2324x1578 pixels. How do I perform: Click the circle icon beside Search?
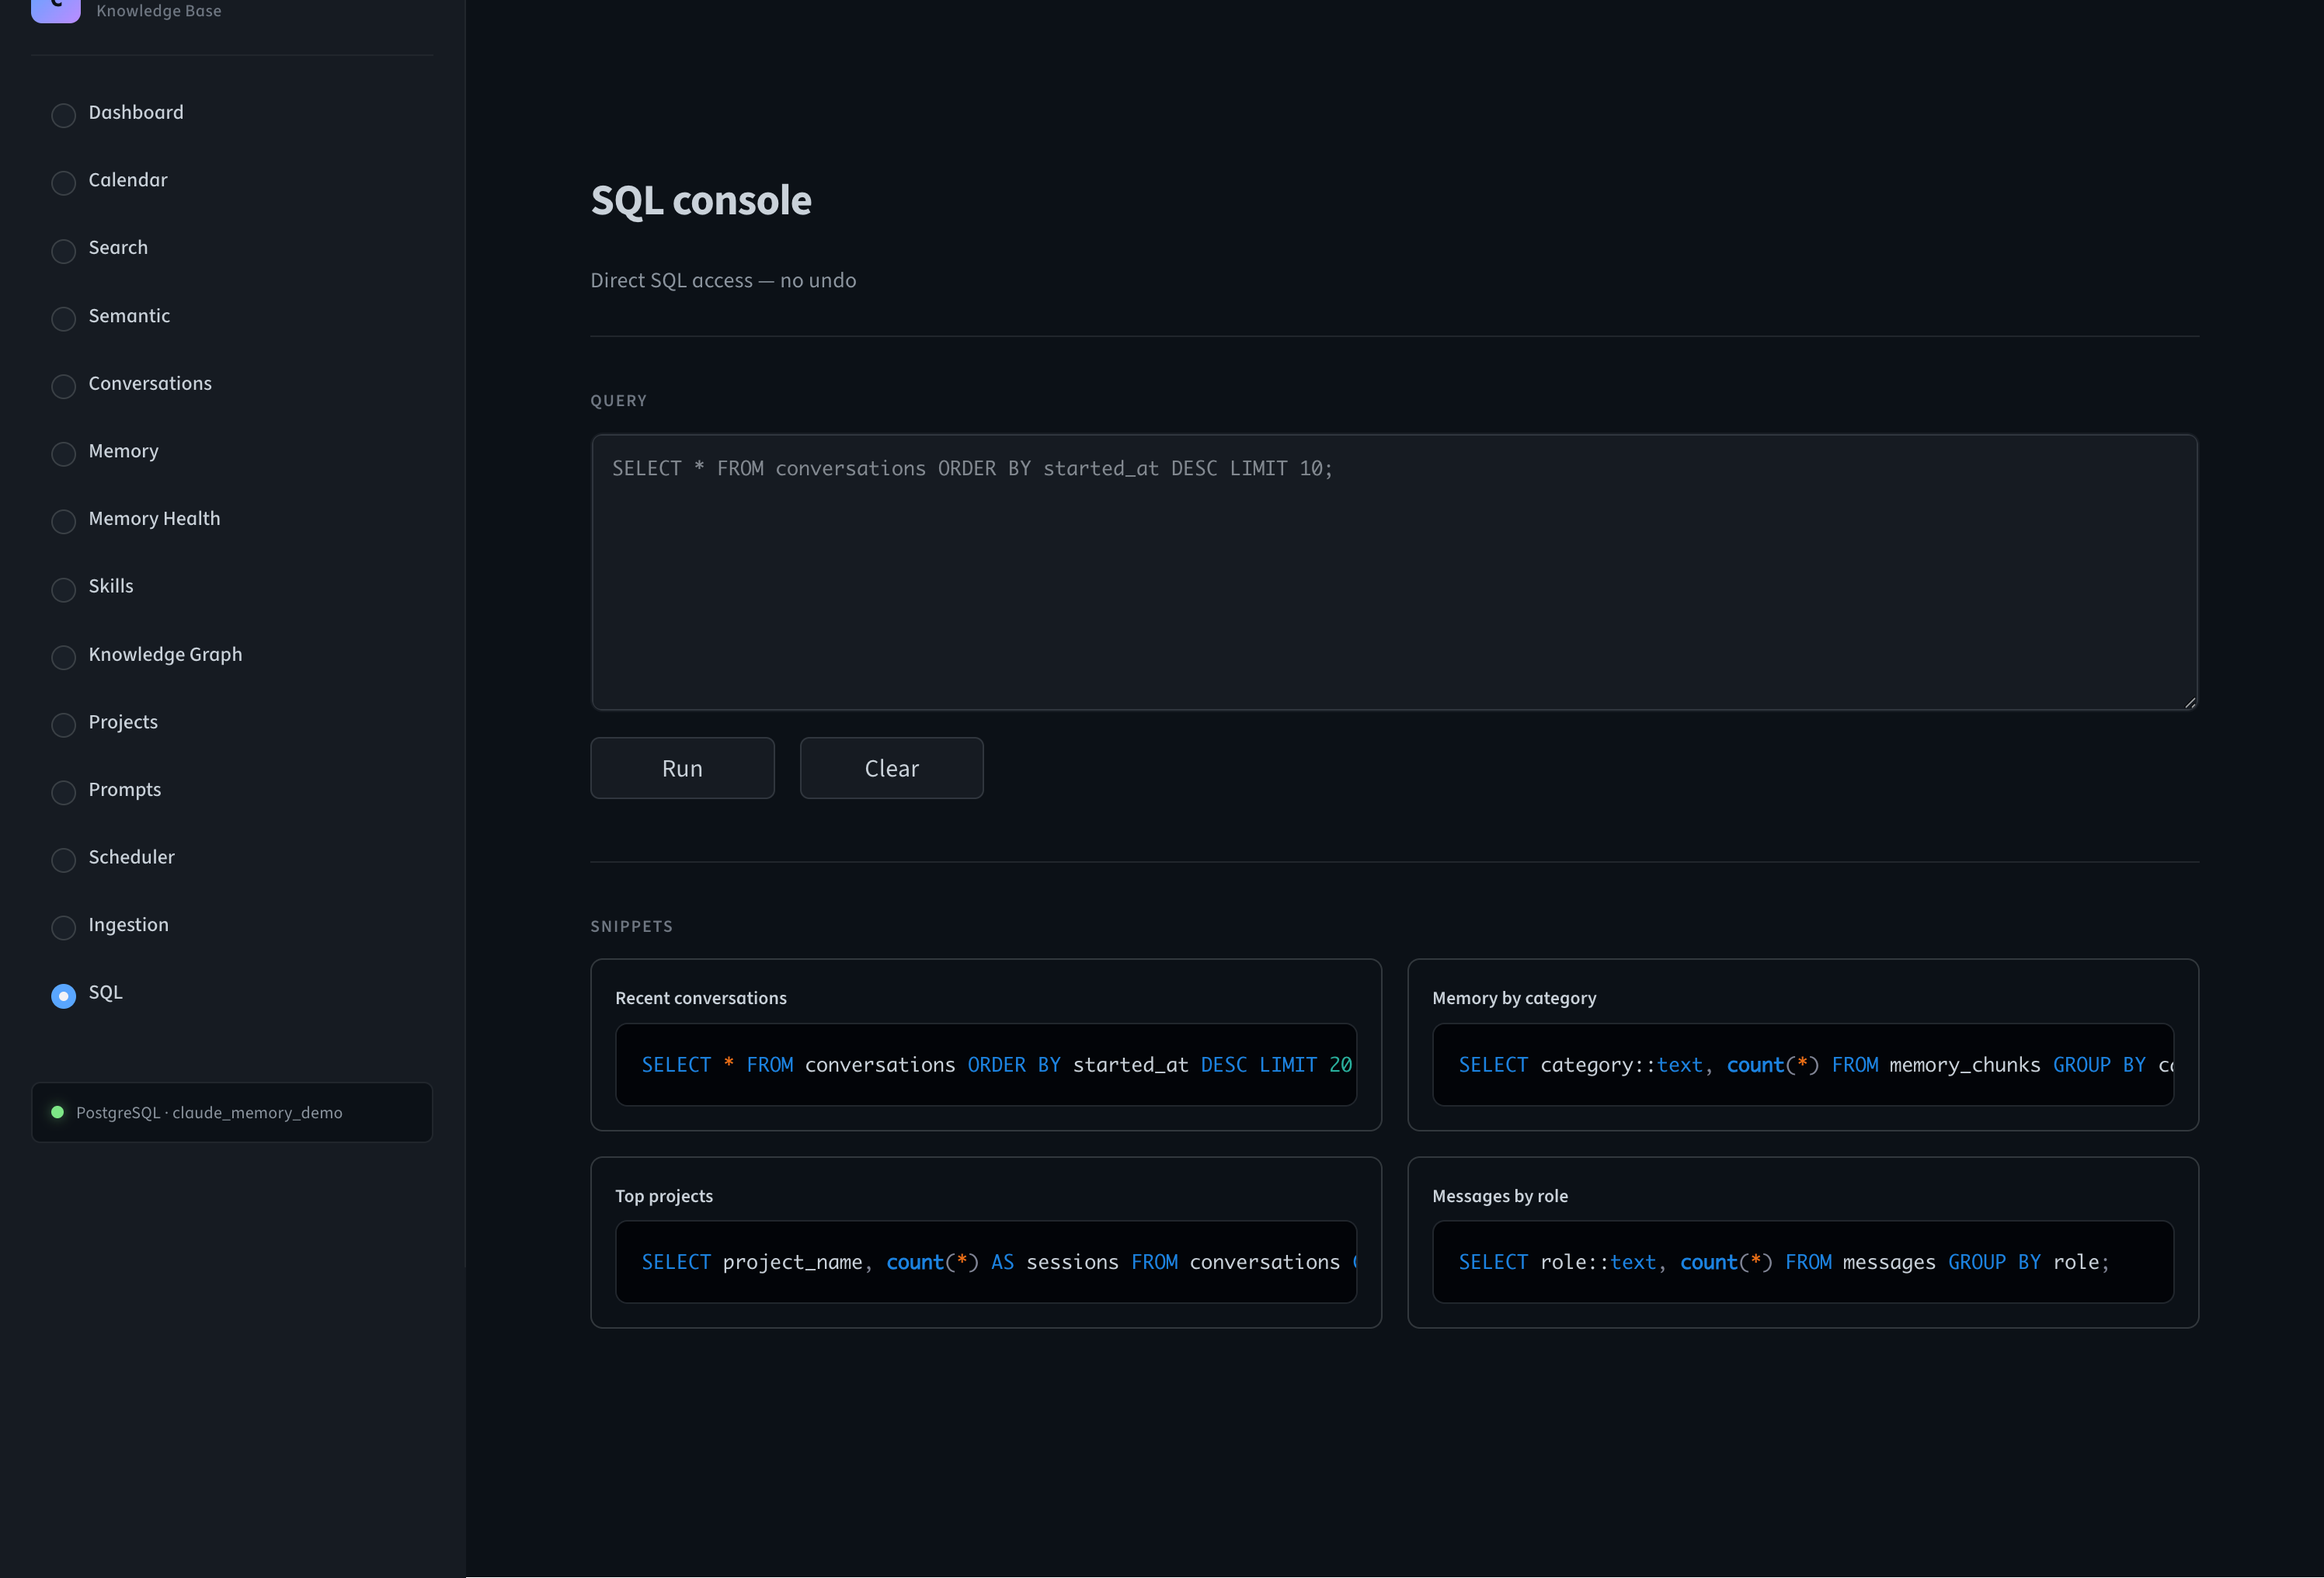(63, 251)
